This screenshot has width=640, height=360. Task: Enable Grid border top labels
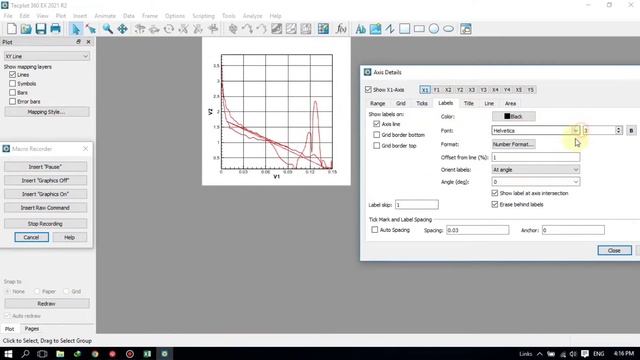pyautogui.click(x=376, y=146)
